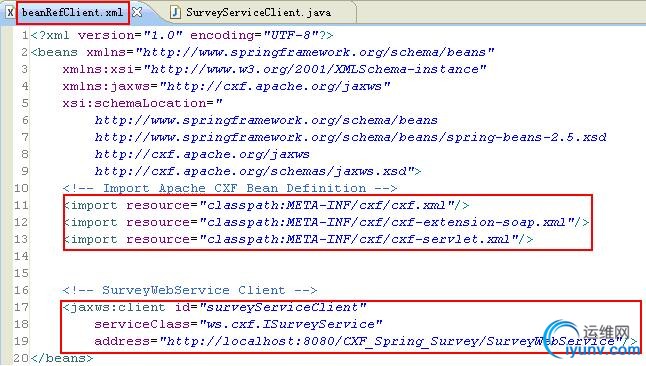Click the xmlns:xsi attribute line
Image resolution: width=646 pixels, height=366 pixels.
click(274, 69)
